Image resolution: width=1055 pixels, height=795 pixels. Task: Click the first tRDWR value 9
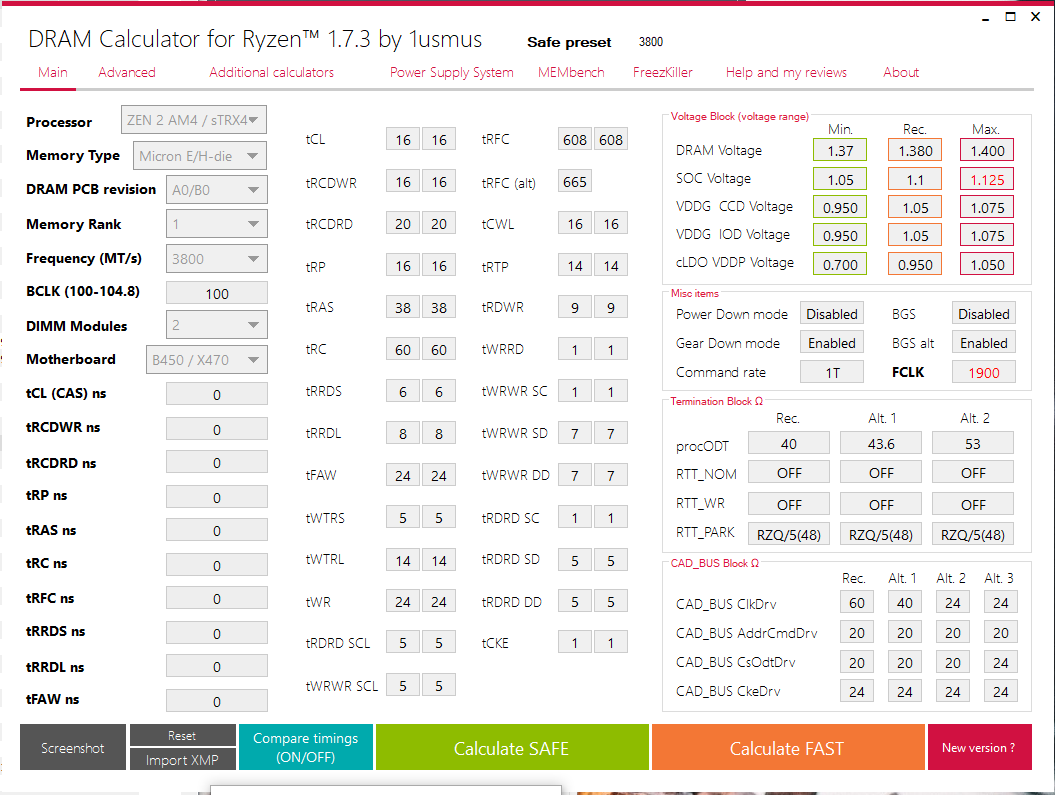575,307
